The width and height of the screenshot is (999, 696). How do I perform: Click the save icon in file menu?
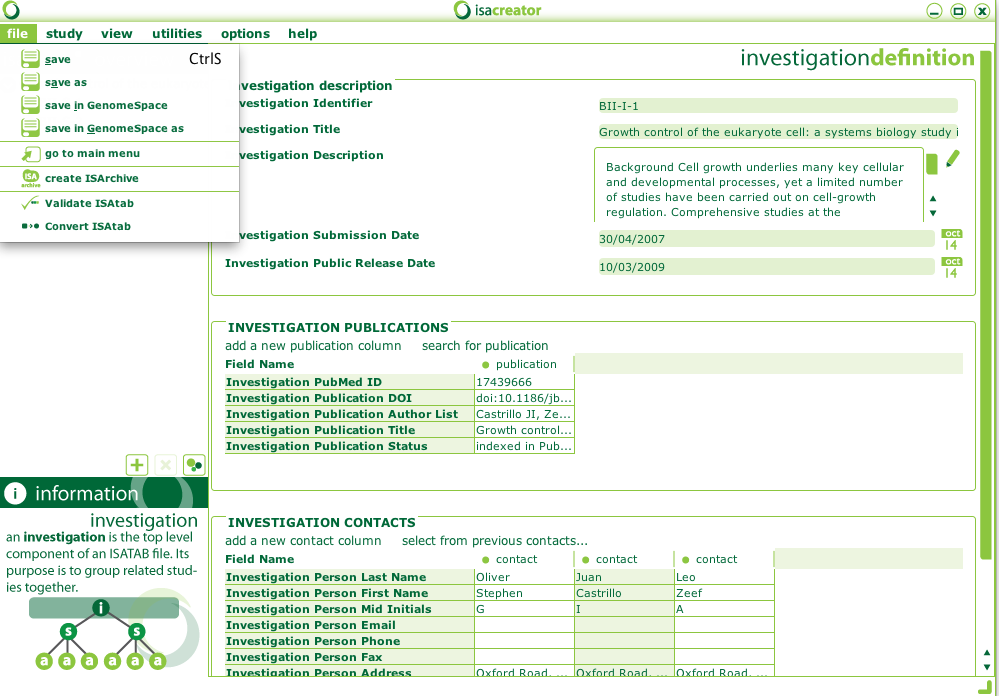pos(31,59)
